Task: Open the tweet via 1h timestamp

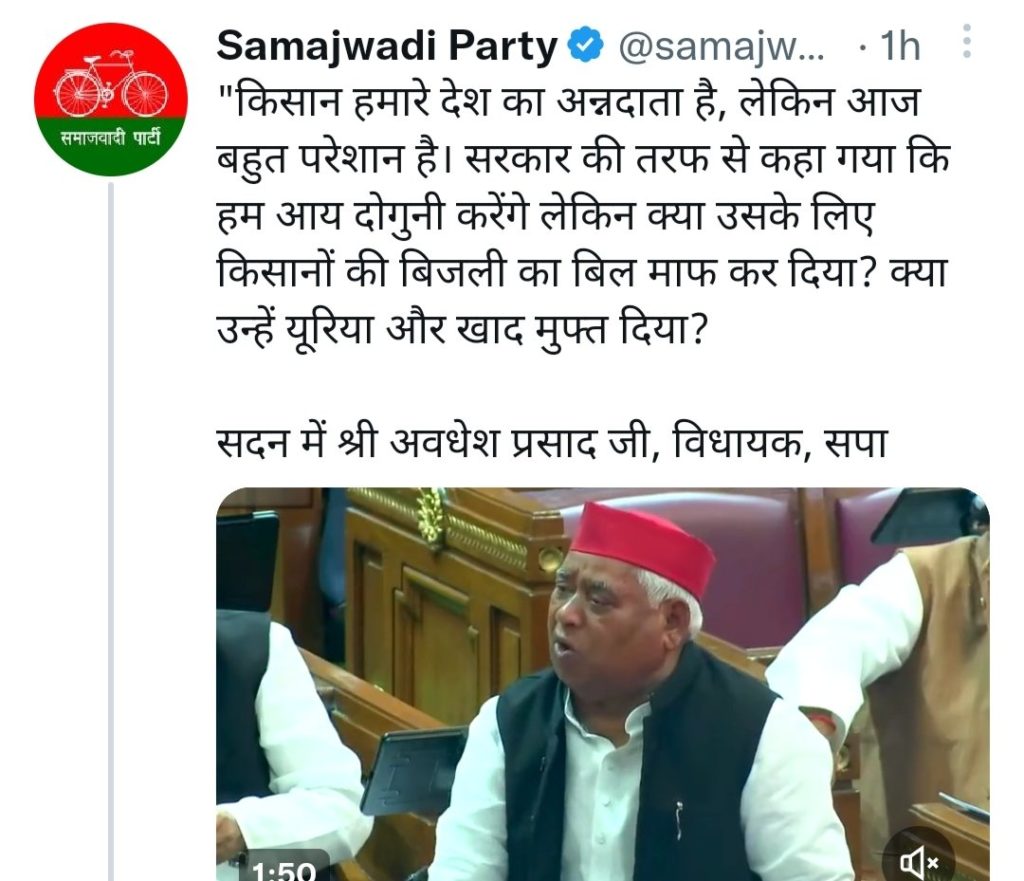Action: click(x=900, y=46)
